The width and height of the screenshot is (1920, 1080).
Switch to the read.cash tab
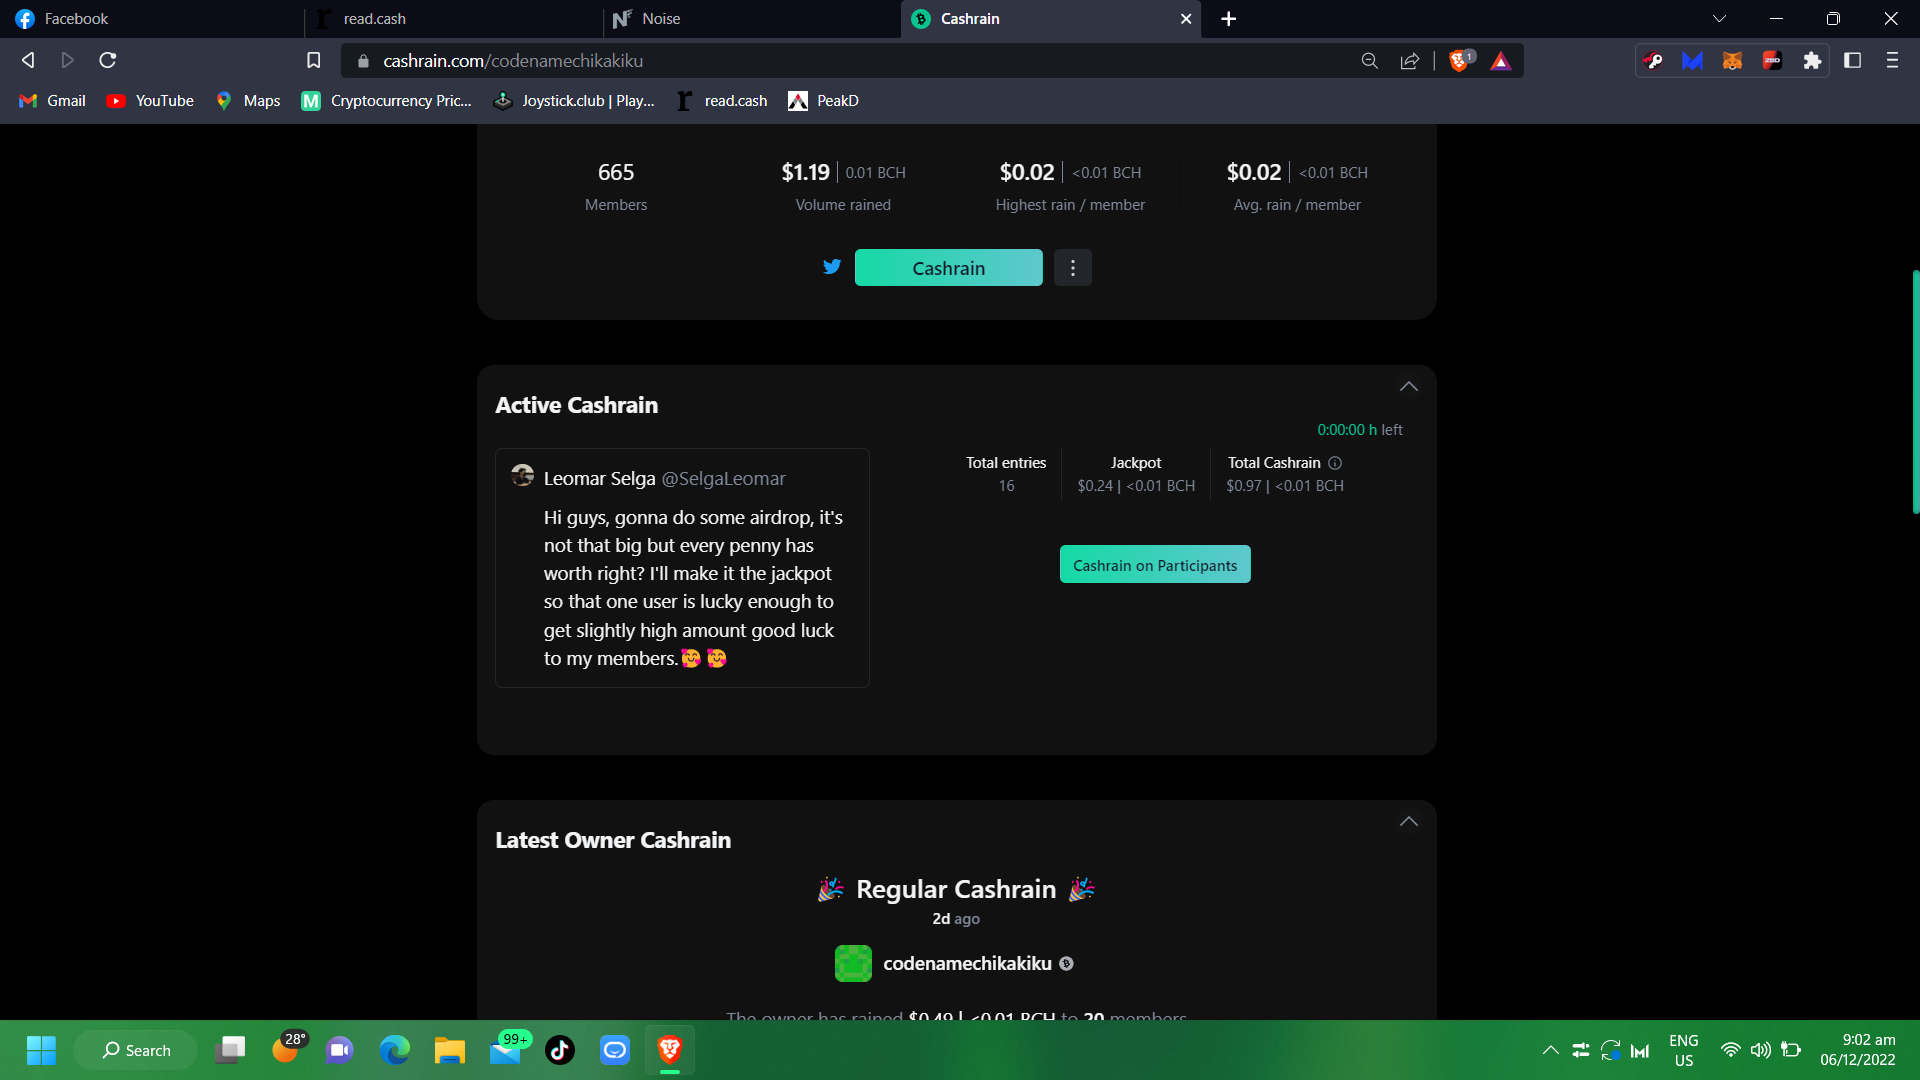point(452,19)
